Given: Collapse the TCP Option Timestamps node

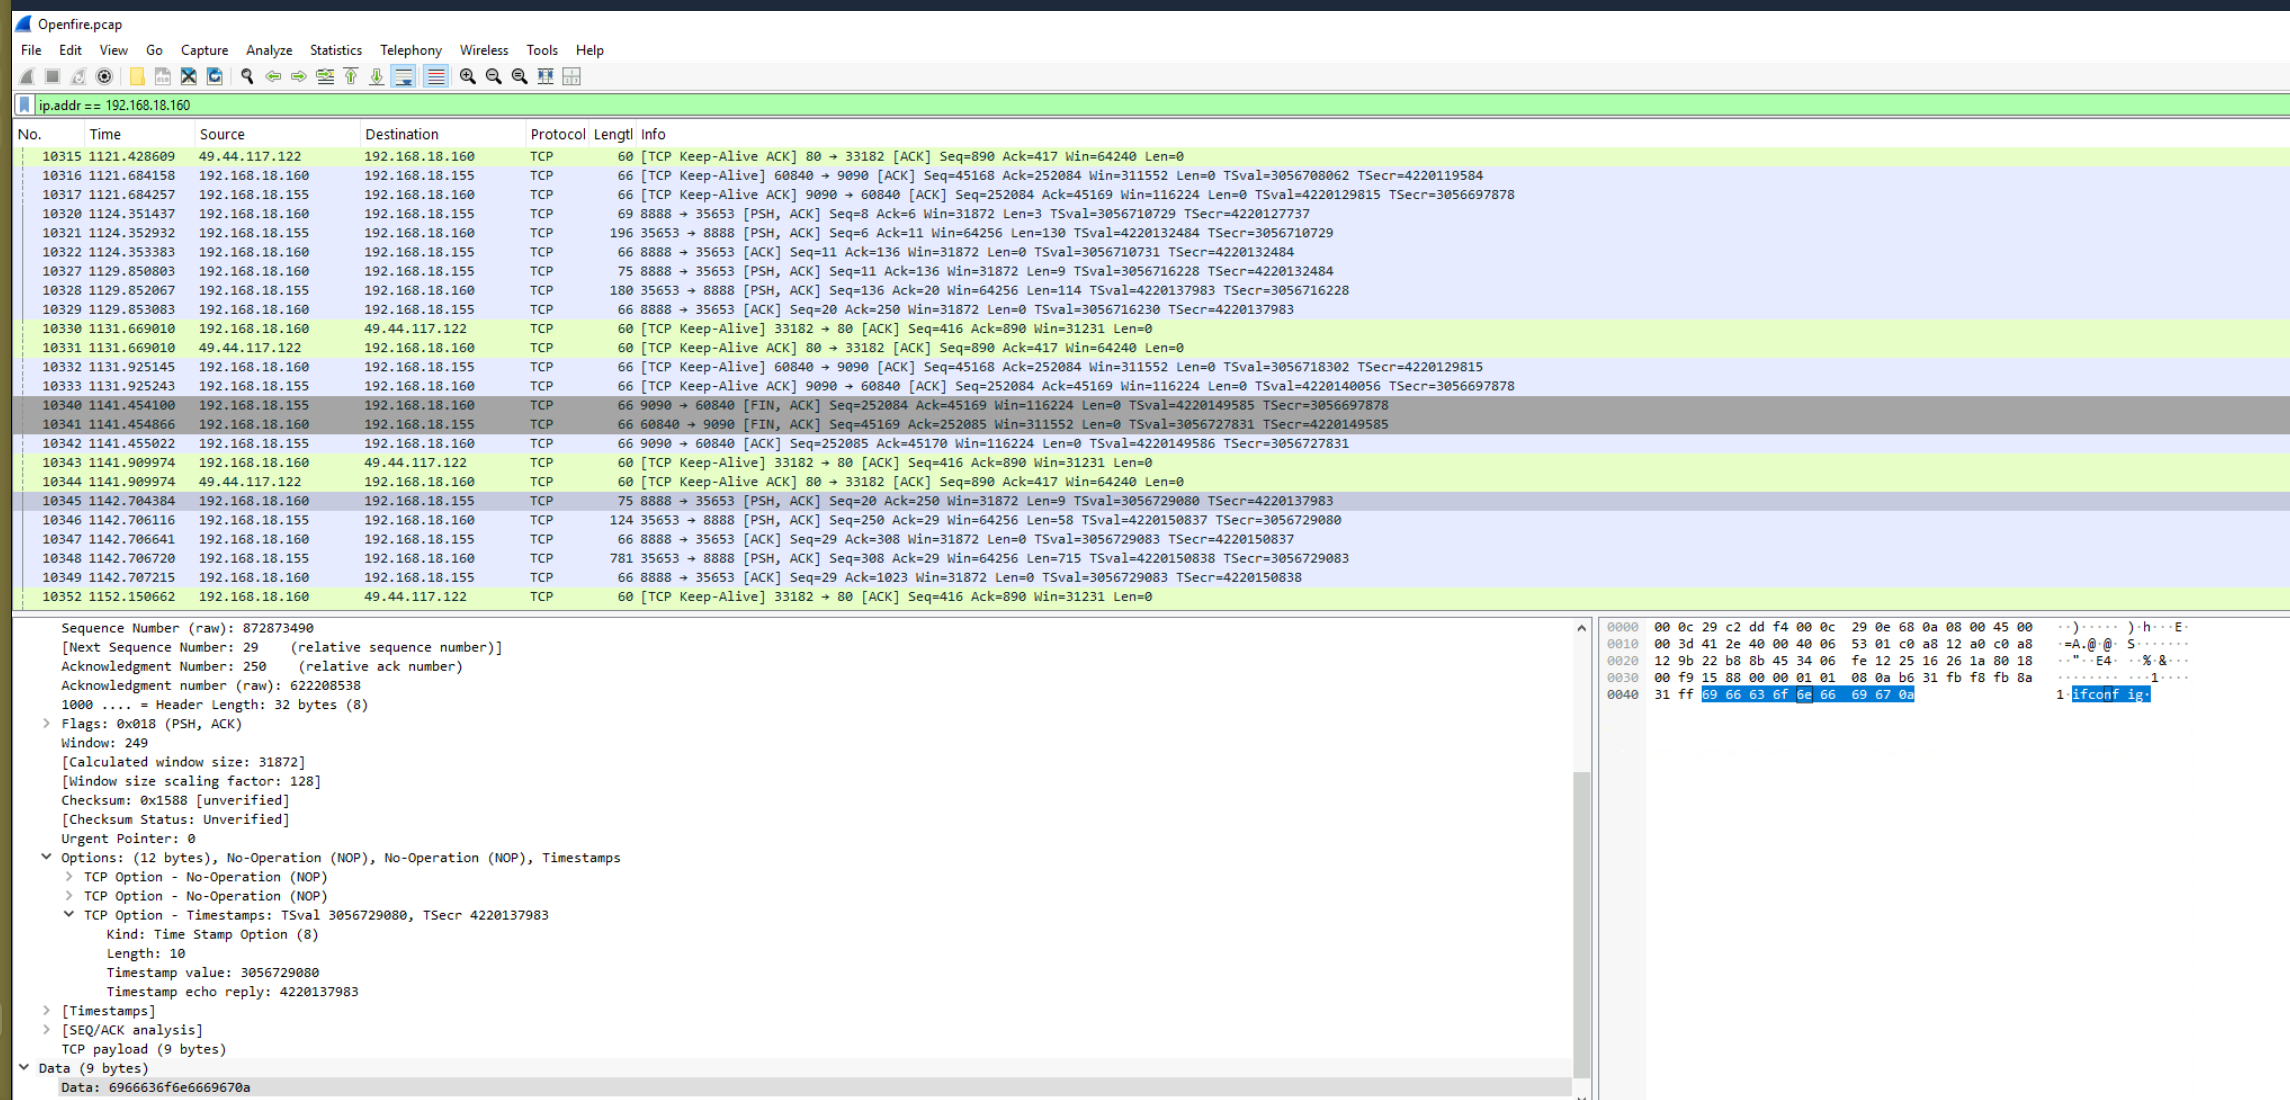Looking at the screenshot, I should click(70, 915).
